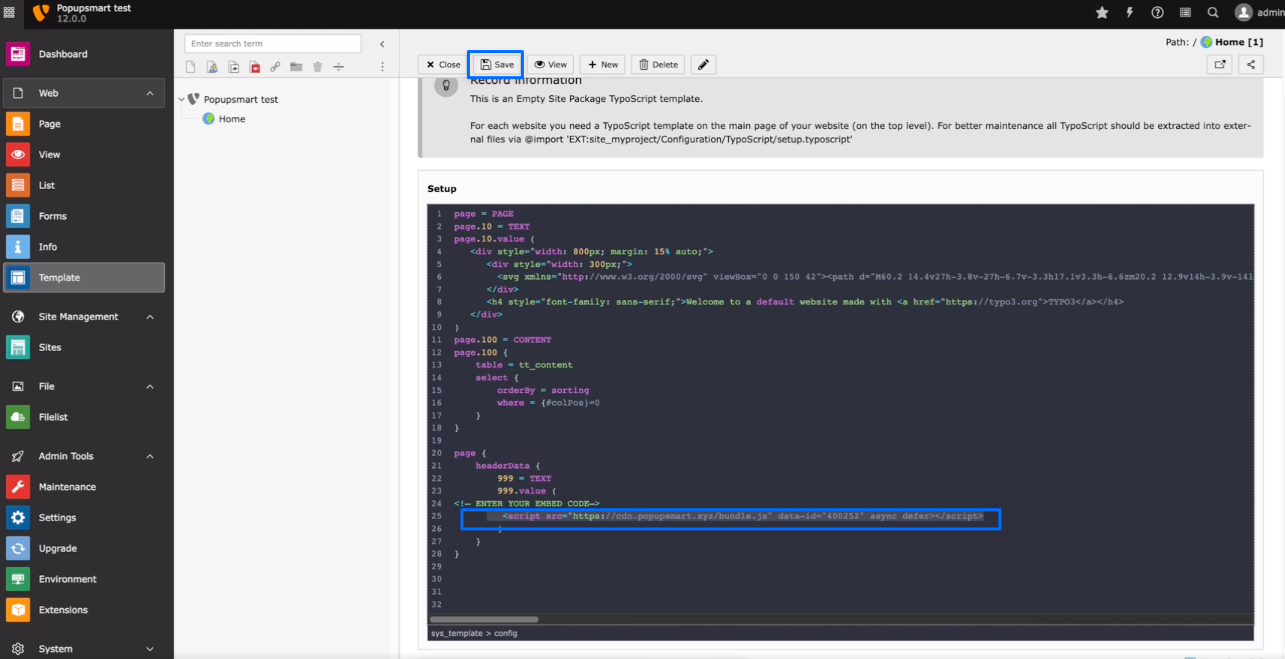Click the share icon button

tap(1251, 64)
